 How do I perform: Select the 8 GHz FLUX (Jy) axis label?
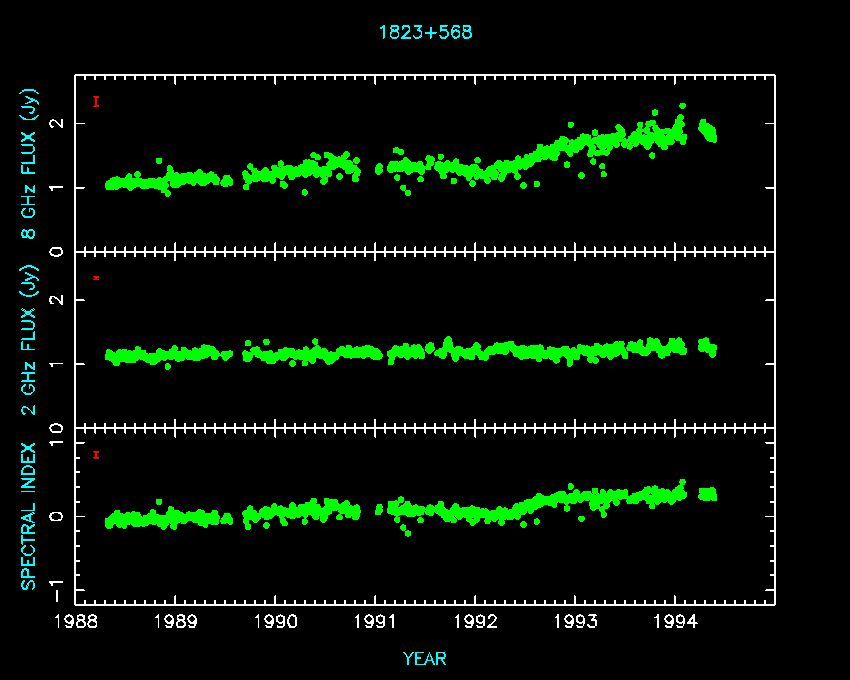(30, 165)
